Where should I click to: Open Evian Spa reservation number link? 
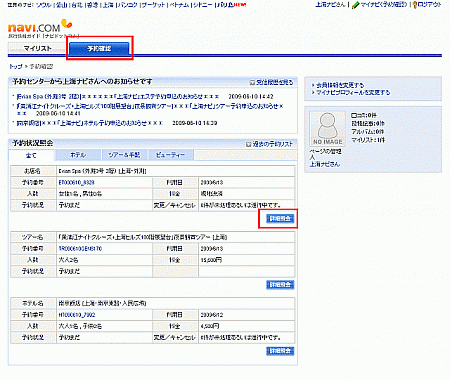[76, 183]
